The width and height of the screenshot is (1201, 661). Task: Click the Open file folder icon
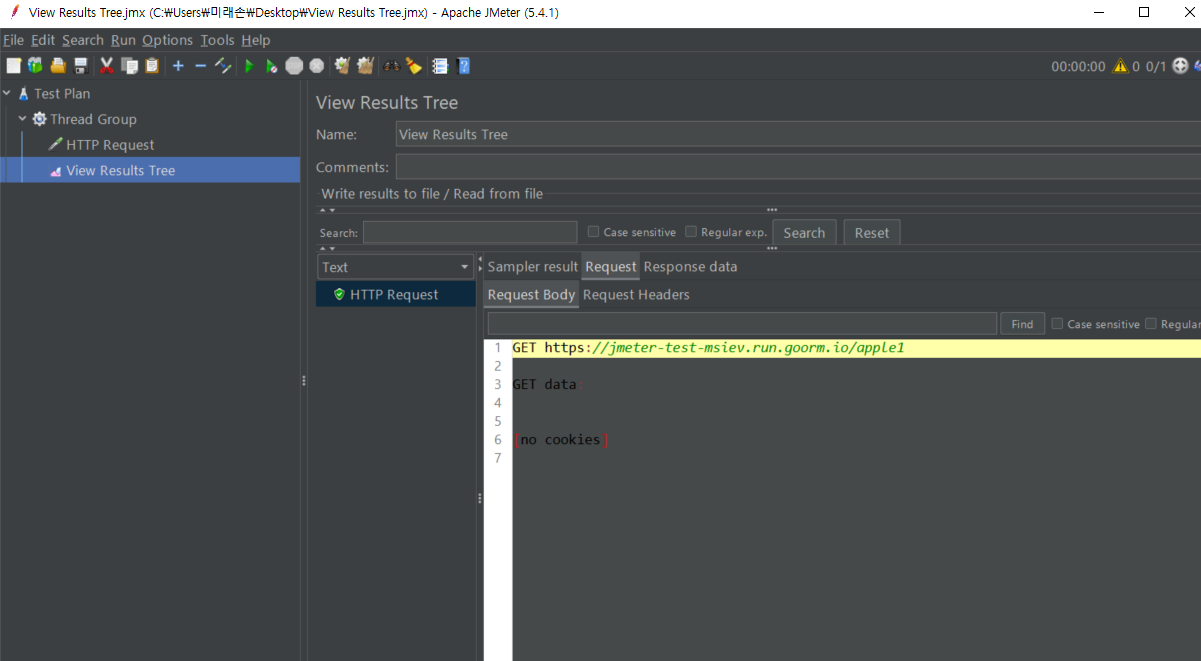[x=58, y=66]
